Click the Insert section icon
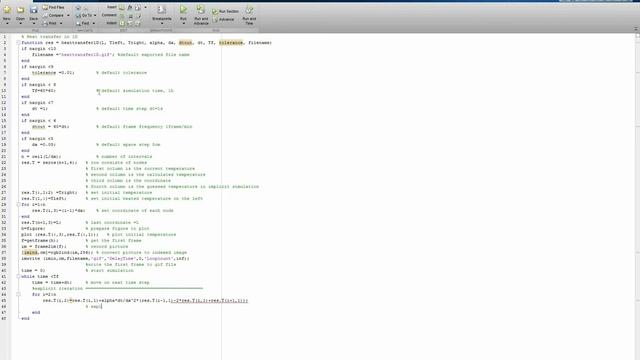Image resolution: width=640 pixels, height=360 pixels. pyautogui.click(x=122, y=7)
